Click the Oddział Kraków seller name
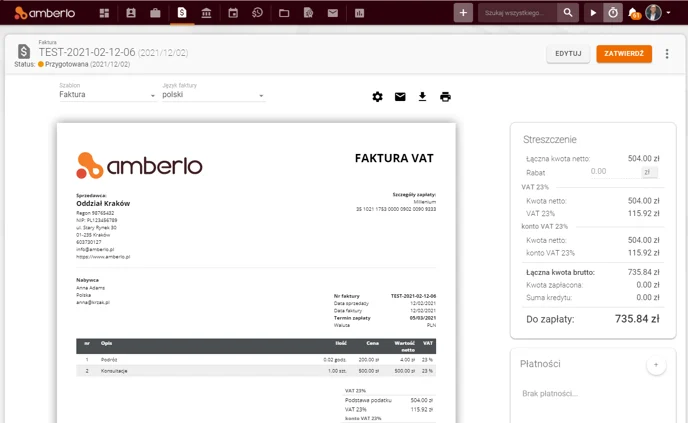688x423 pixels. click(x=103, y=203)
